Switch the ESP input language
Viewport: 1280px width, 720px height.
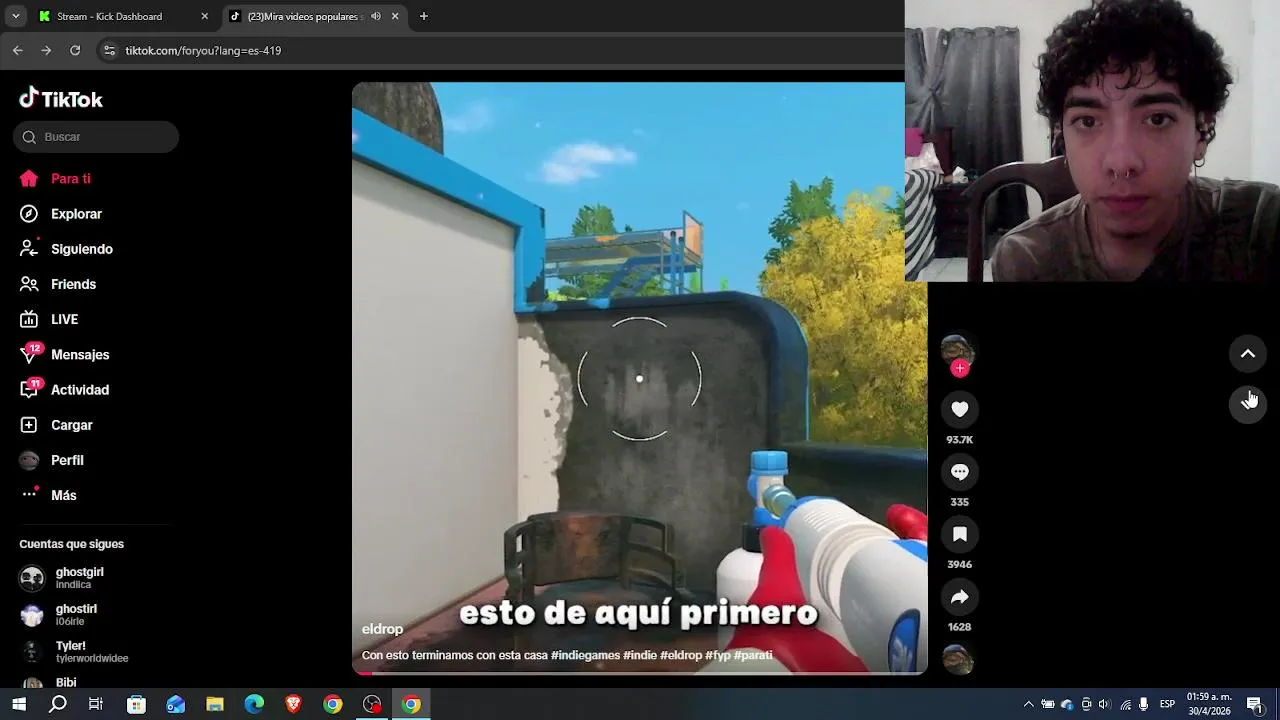[x=1167, y=704]
